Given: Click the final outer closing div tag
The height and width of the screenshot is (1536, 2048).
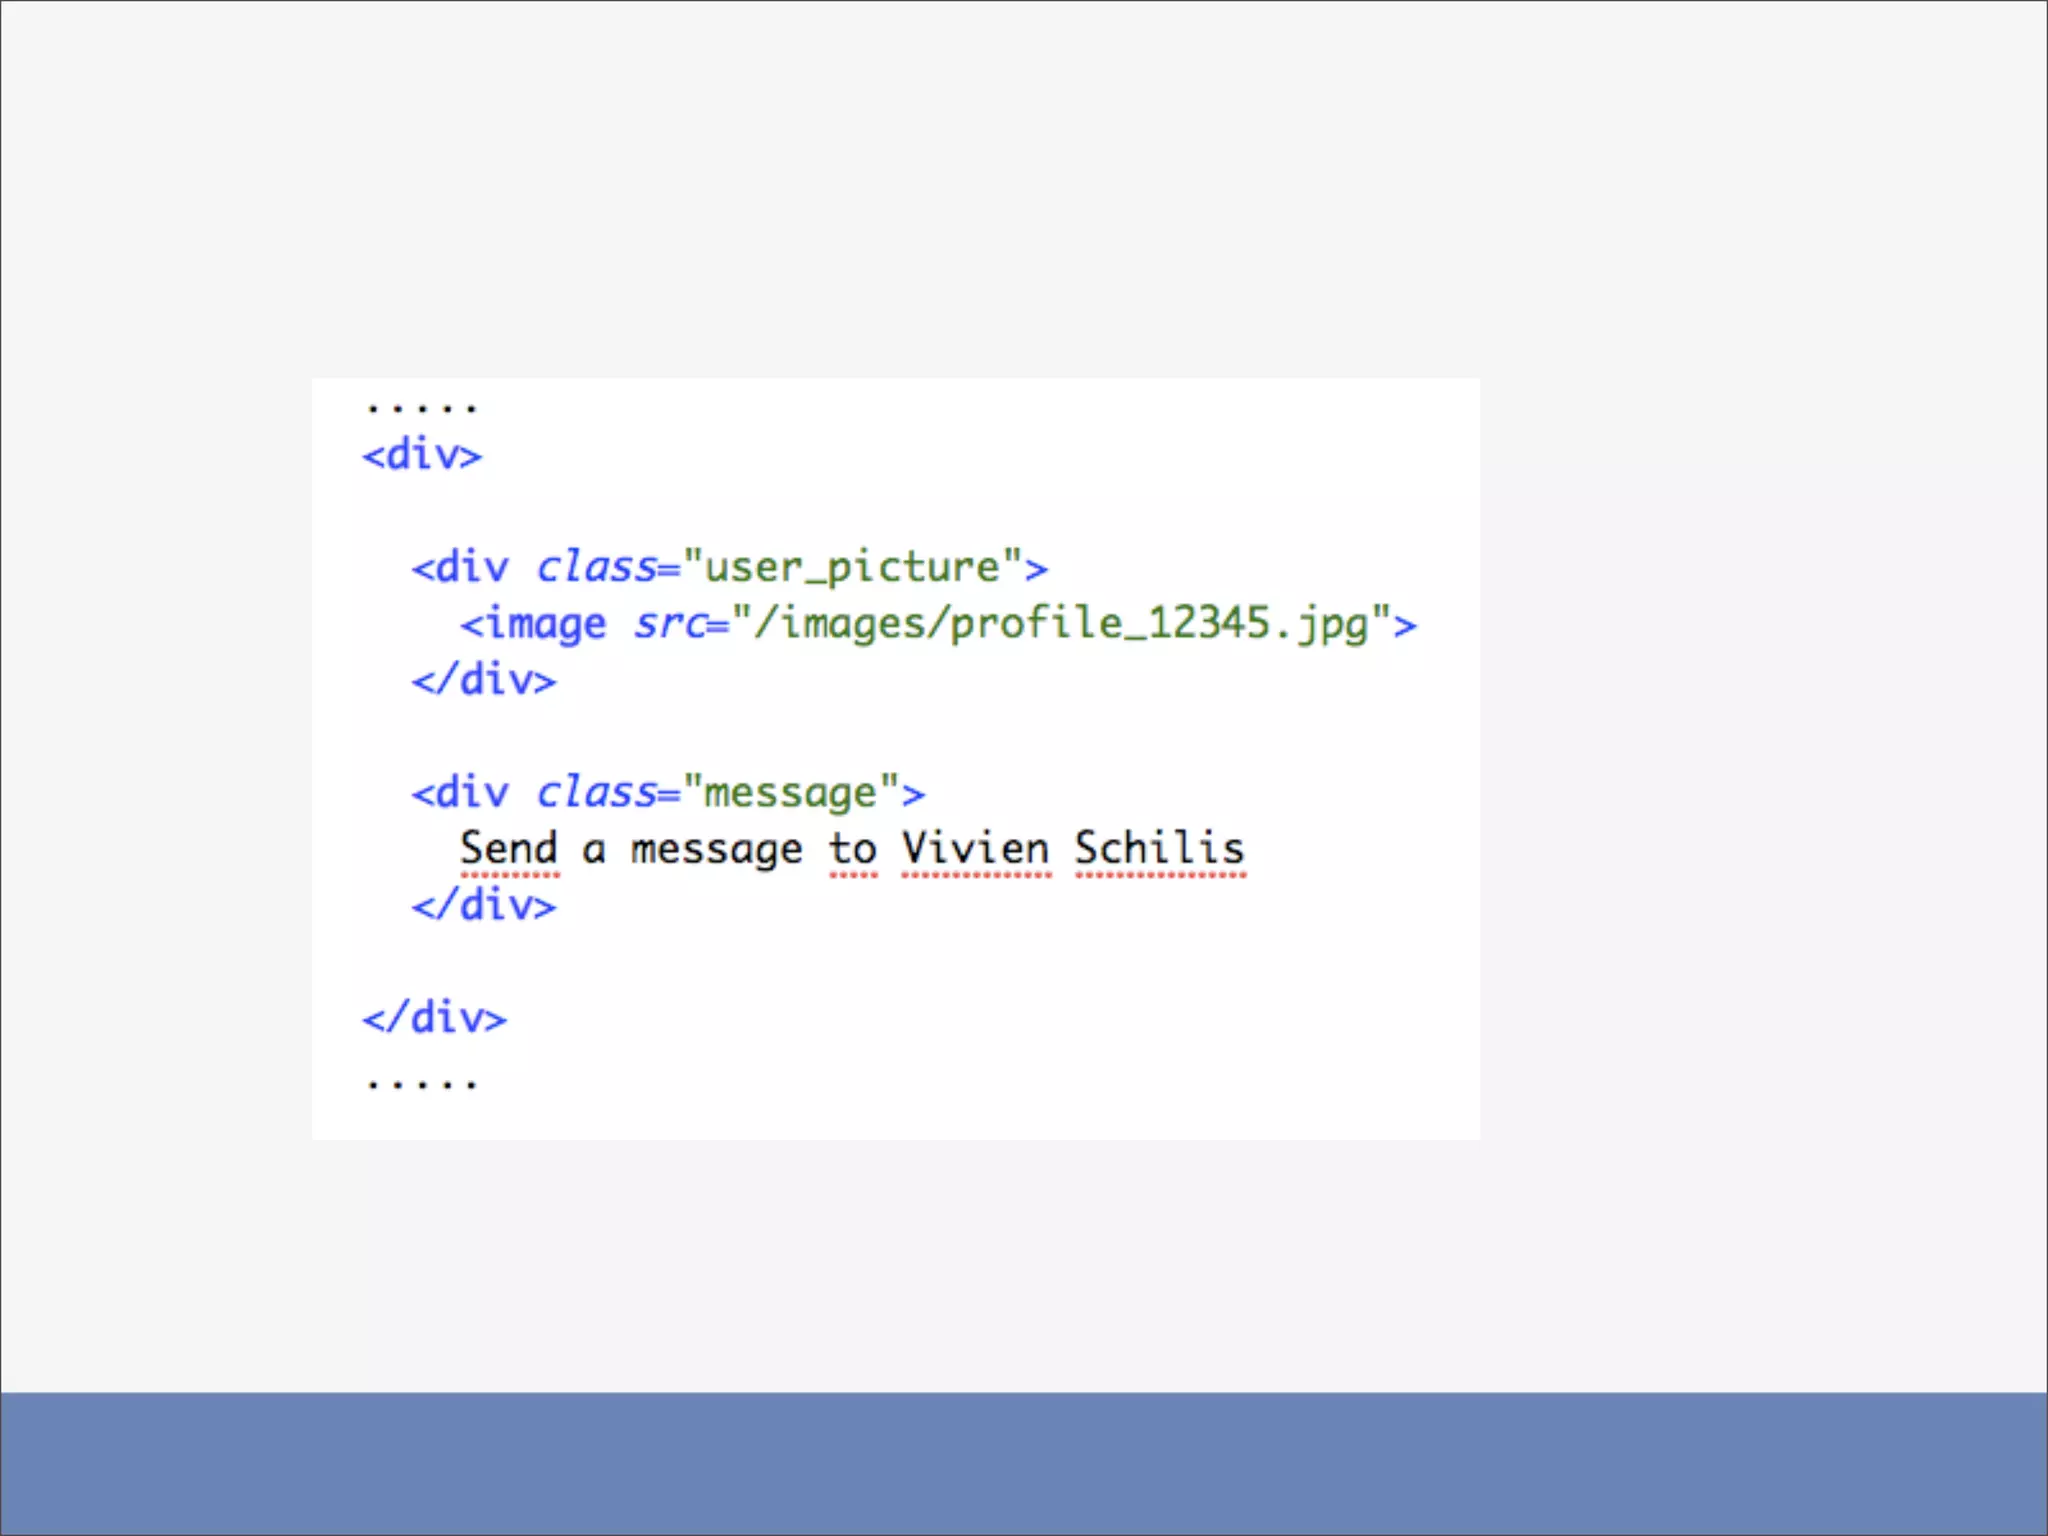Looking at the screenshot, I should click(435, 1019).
